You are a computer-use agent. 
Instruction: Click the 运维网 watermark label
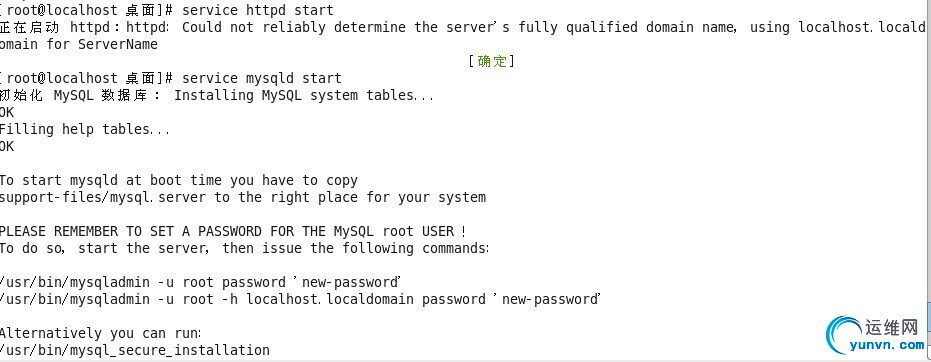892,327
